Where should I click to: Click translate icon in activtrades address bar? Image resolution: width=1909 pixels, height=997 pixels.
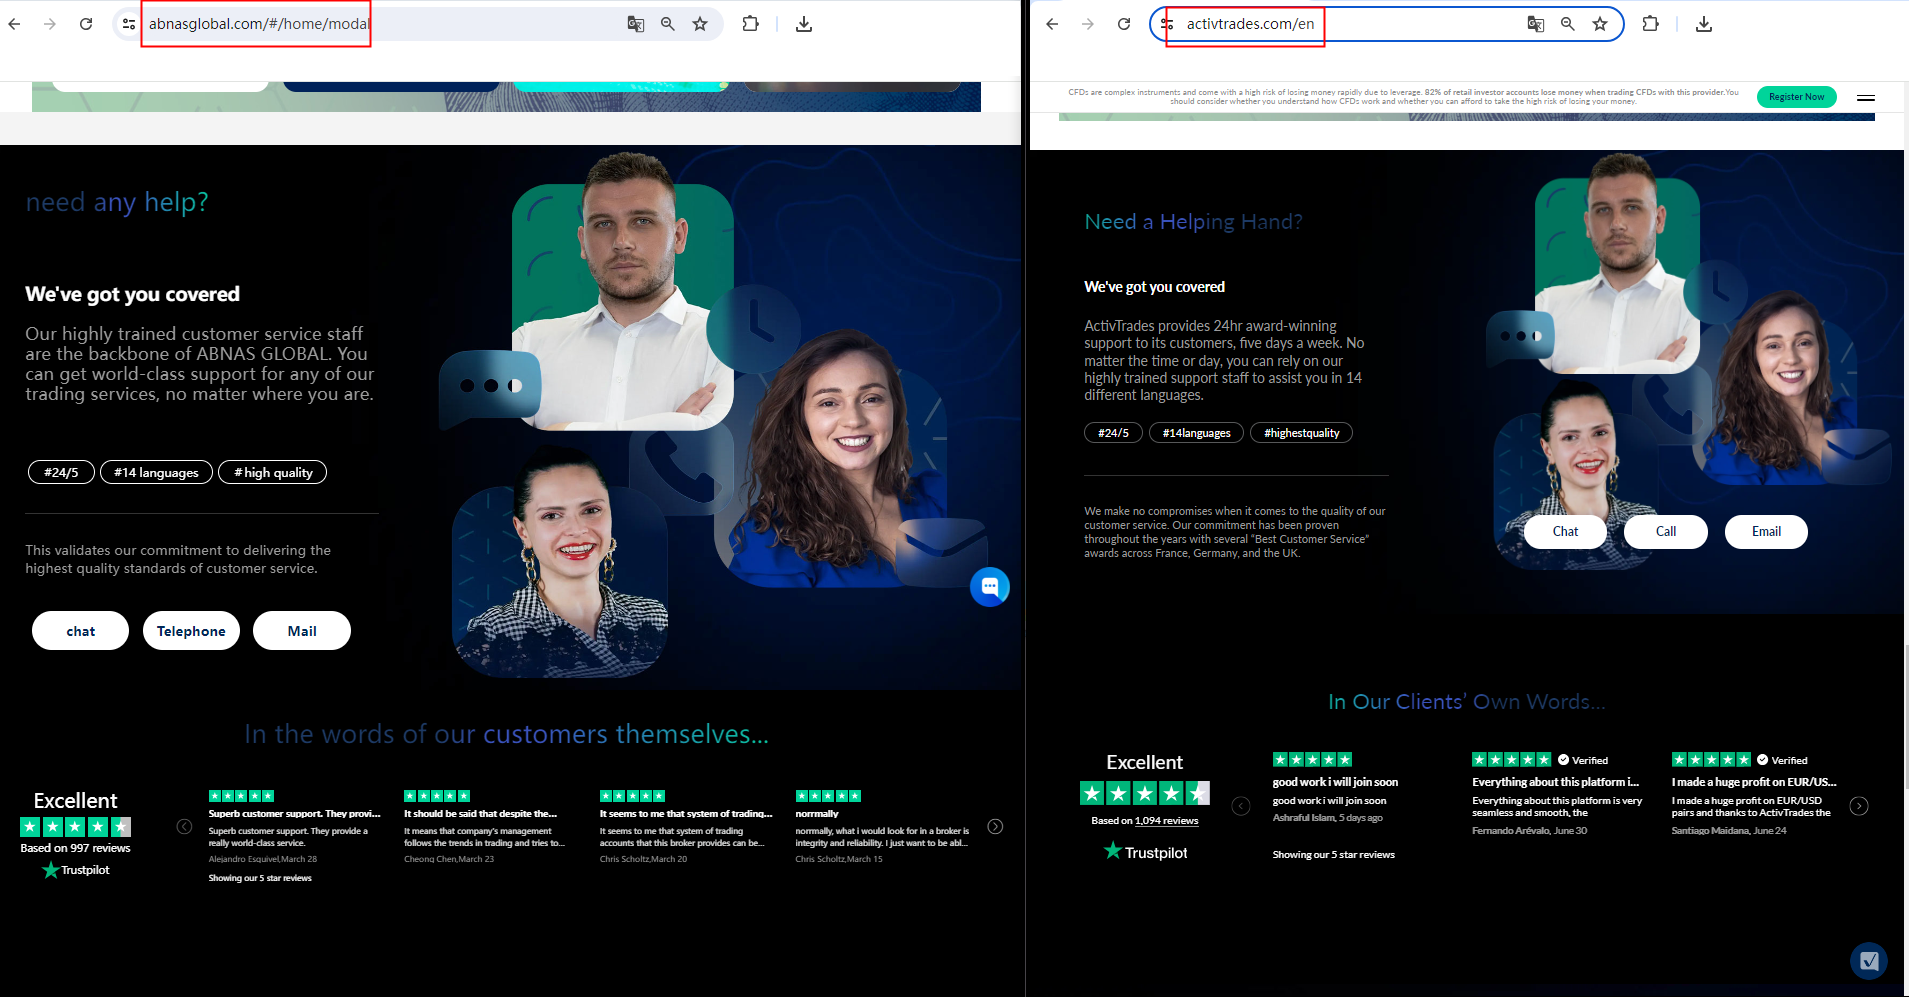[1535, 24]
